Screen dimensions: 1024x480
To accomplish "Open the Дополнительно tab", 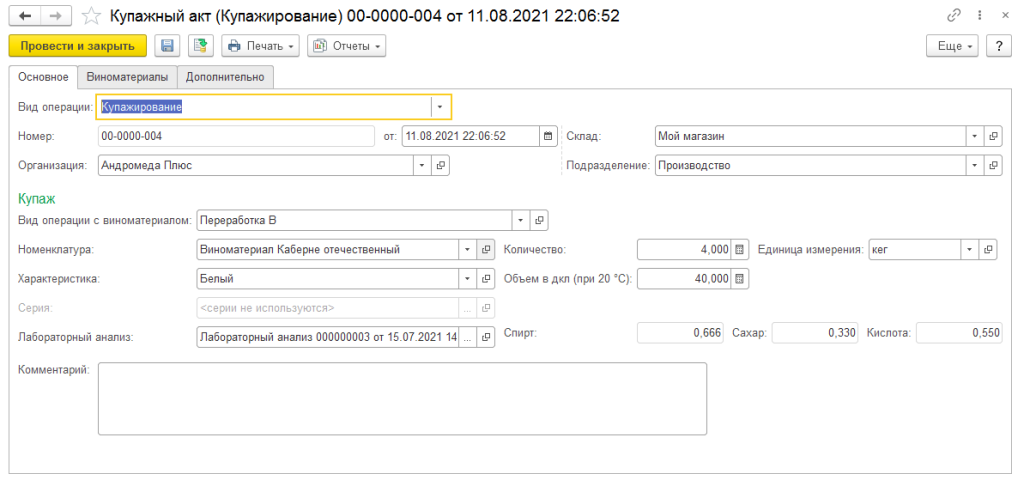I will [225, 77].
